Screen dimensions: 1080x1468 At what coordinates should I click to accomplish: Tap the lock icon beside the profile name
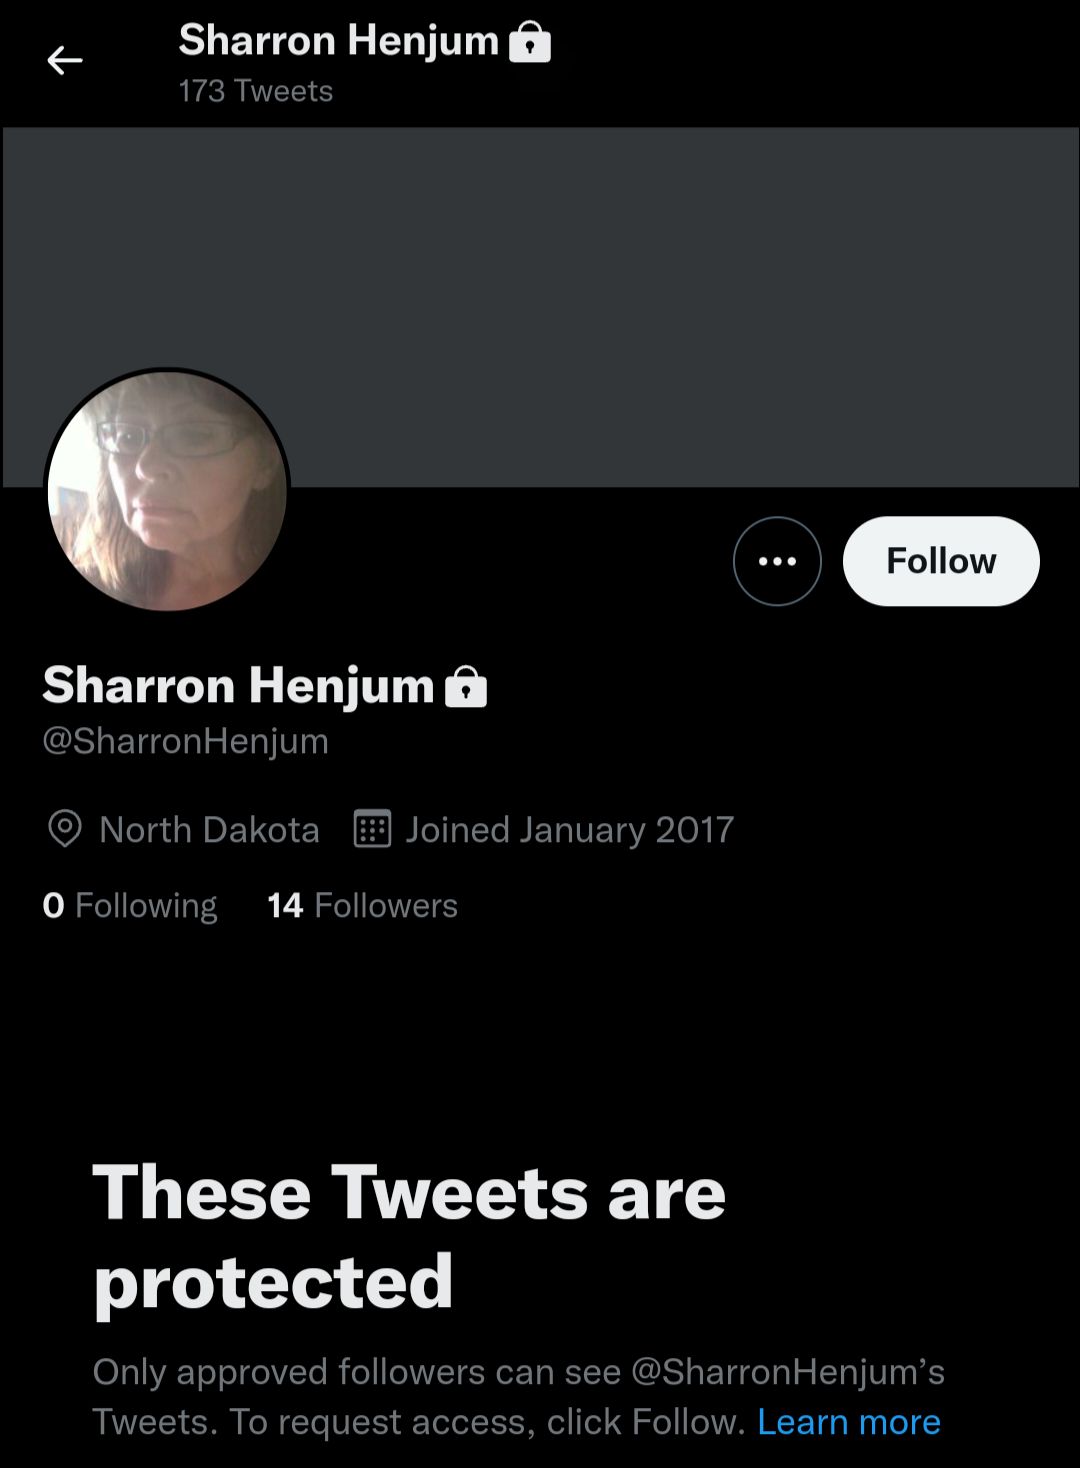[x=466, y=687]
